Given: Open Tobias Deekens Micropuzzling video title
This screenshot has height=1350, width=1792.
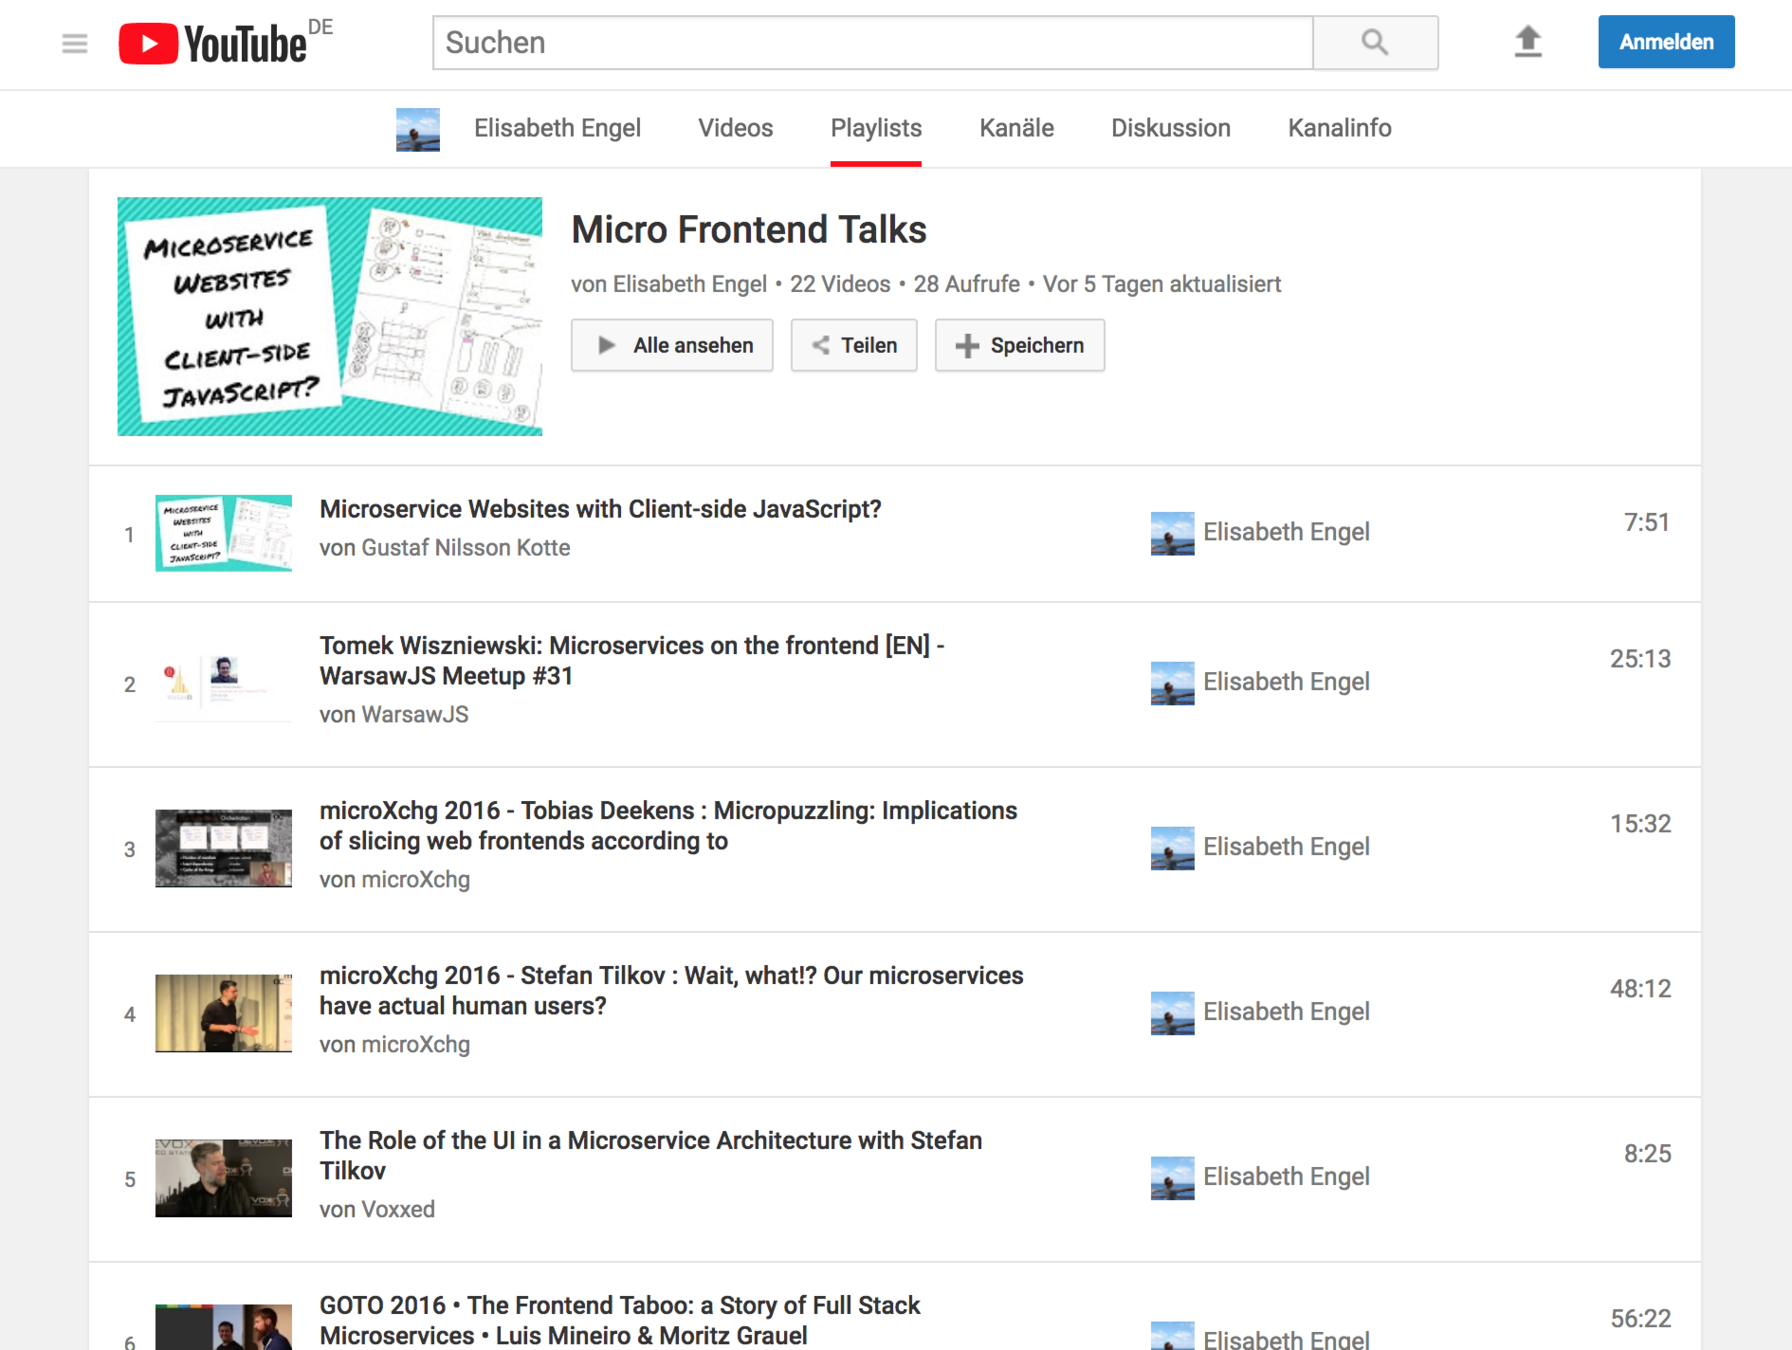Looking at the screenshot, I should coord(668,826).
